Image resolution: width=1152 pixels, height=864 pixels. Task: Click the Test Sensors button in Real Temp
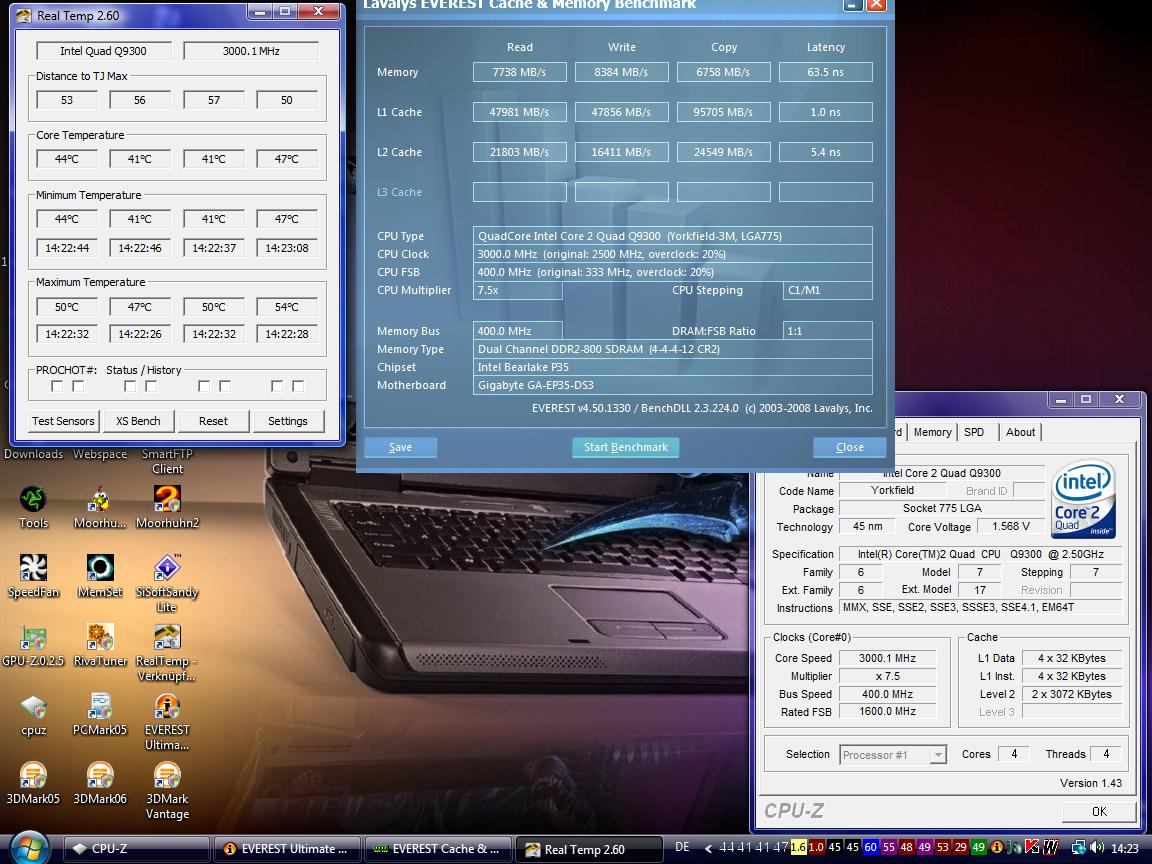(x=63, y=421)
